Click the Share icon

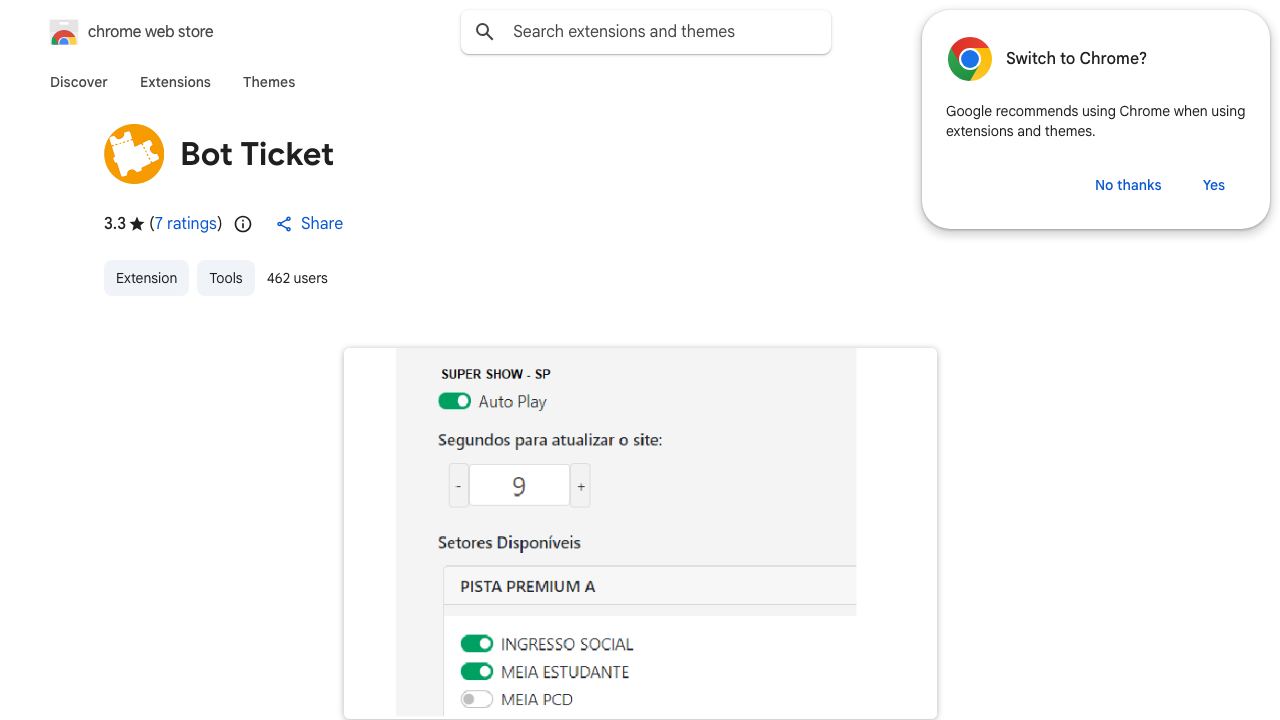coord(284,224)
